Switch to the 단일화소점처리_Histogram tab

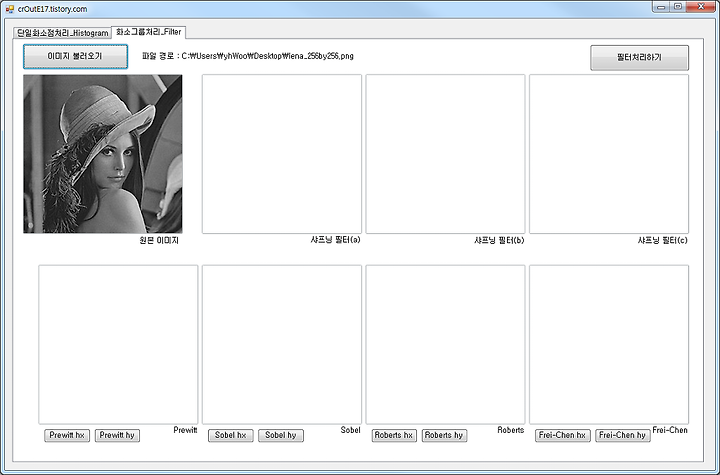pyautogui.click(x=62, y=33)
